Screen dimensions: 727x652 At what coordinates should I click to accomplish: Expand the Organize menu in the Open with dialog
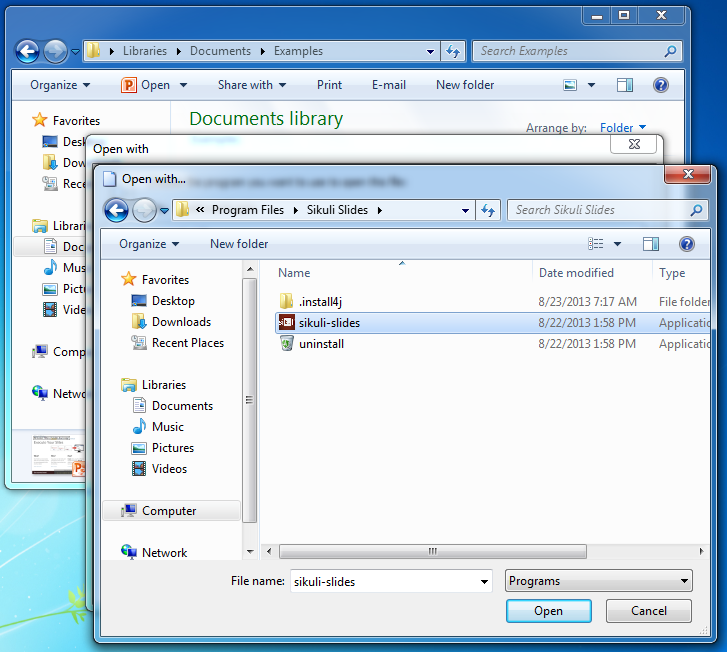[148, 244]
